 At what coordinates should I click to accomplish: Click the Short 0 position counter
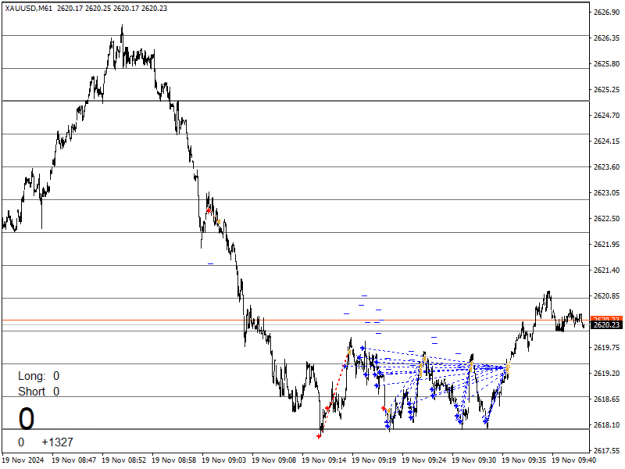(39, 392)
